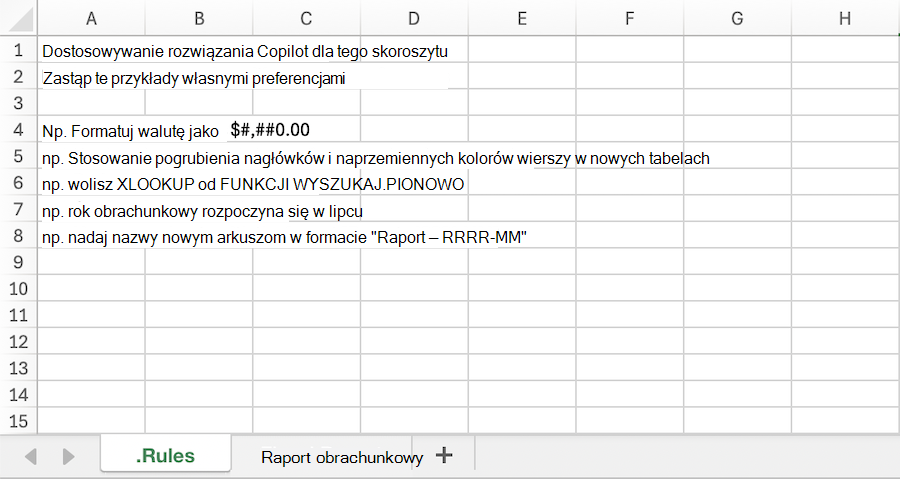900x479 pixels.
Task: Select column E header
Action: 522,18
